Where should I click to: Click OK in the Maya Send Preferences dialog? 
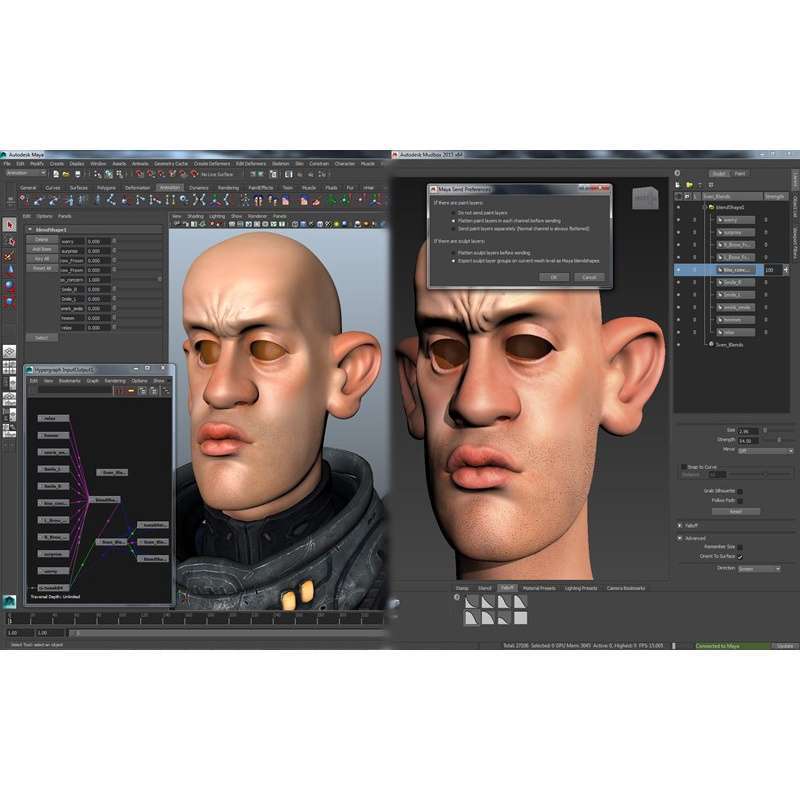(x=554, y=276)
